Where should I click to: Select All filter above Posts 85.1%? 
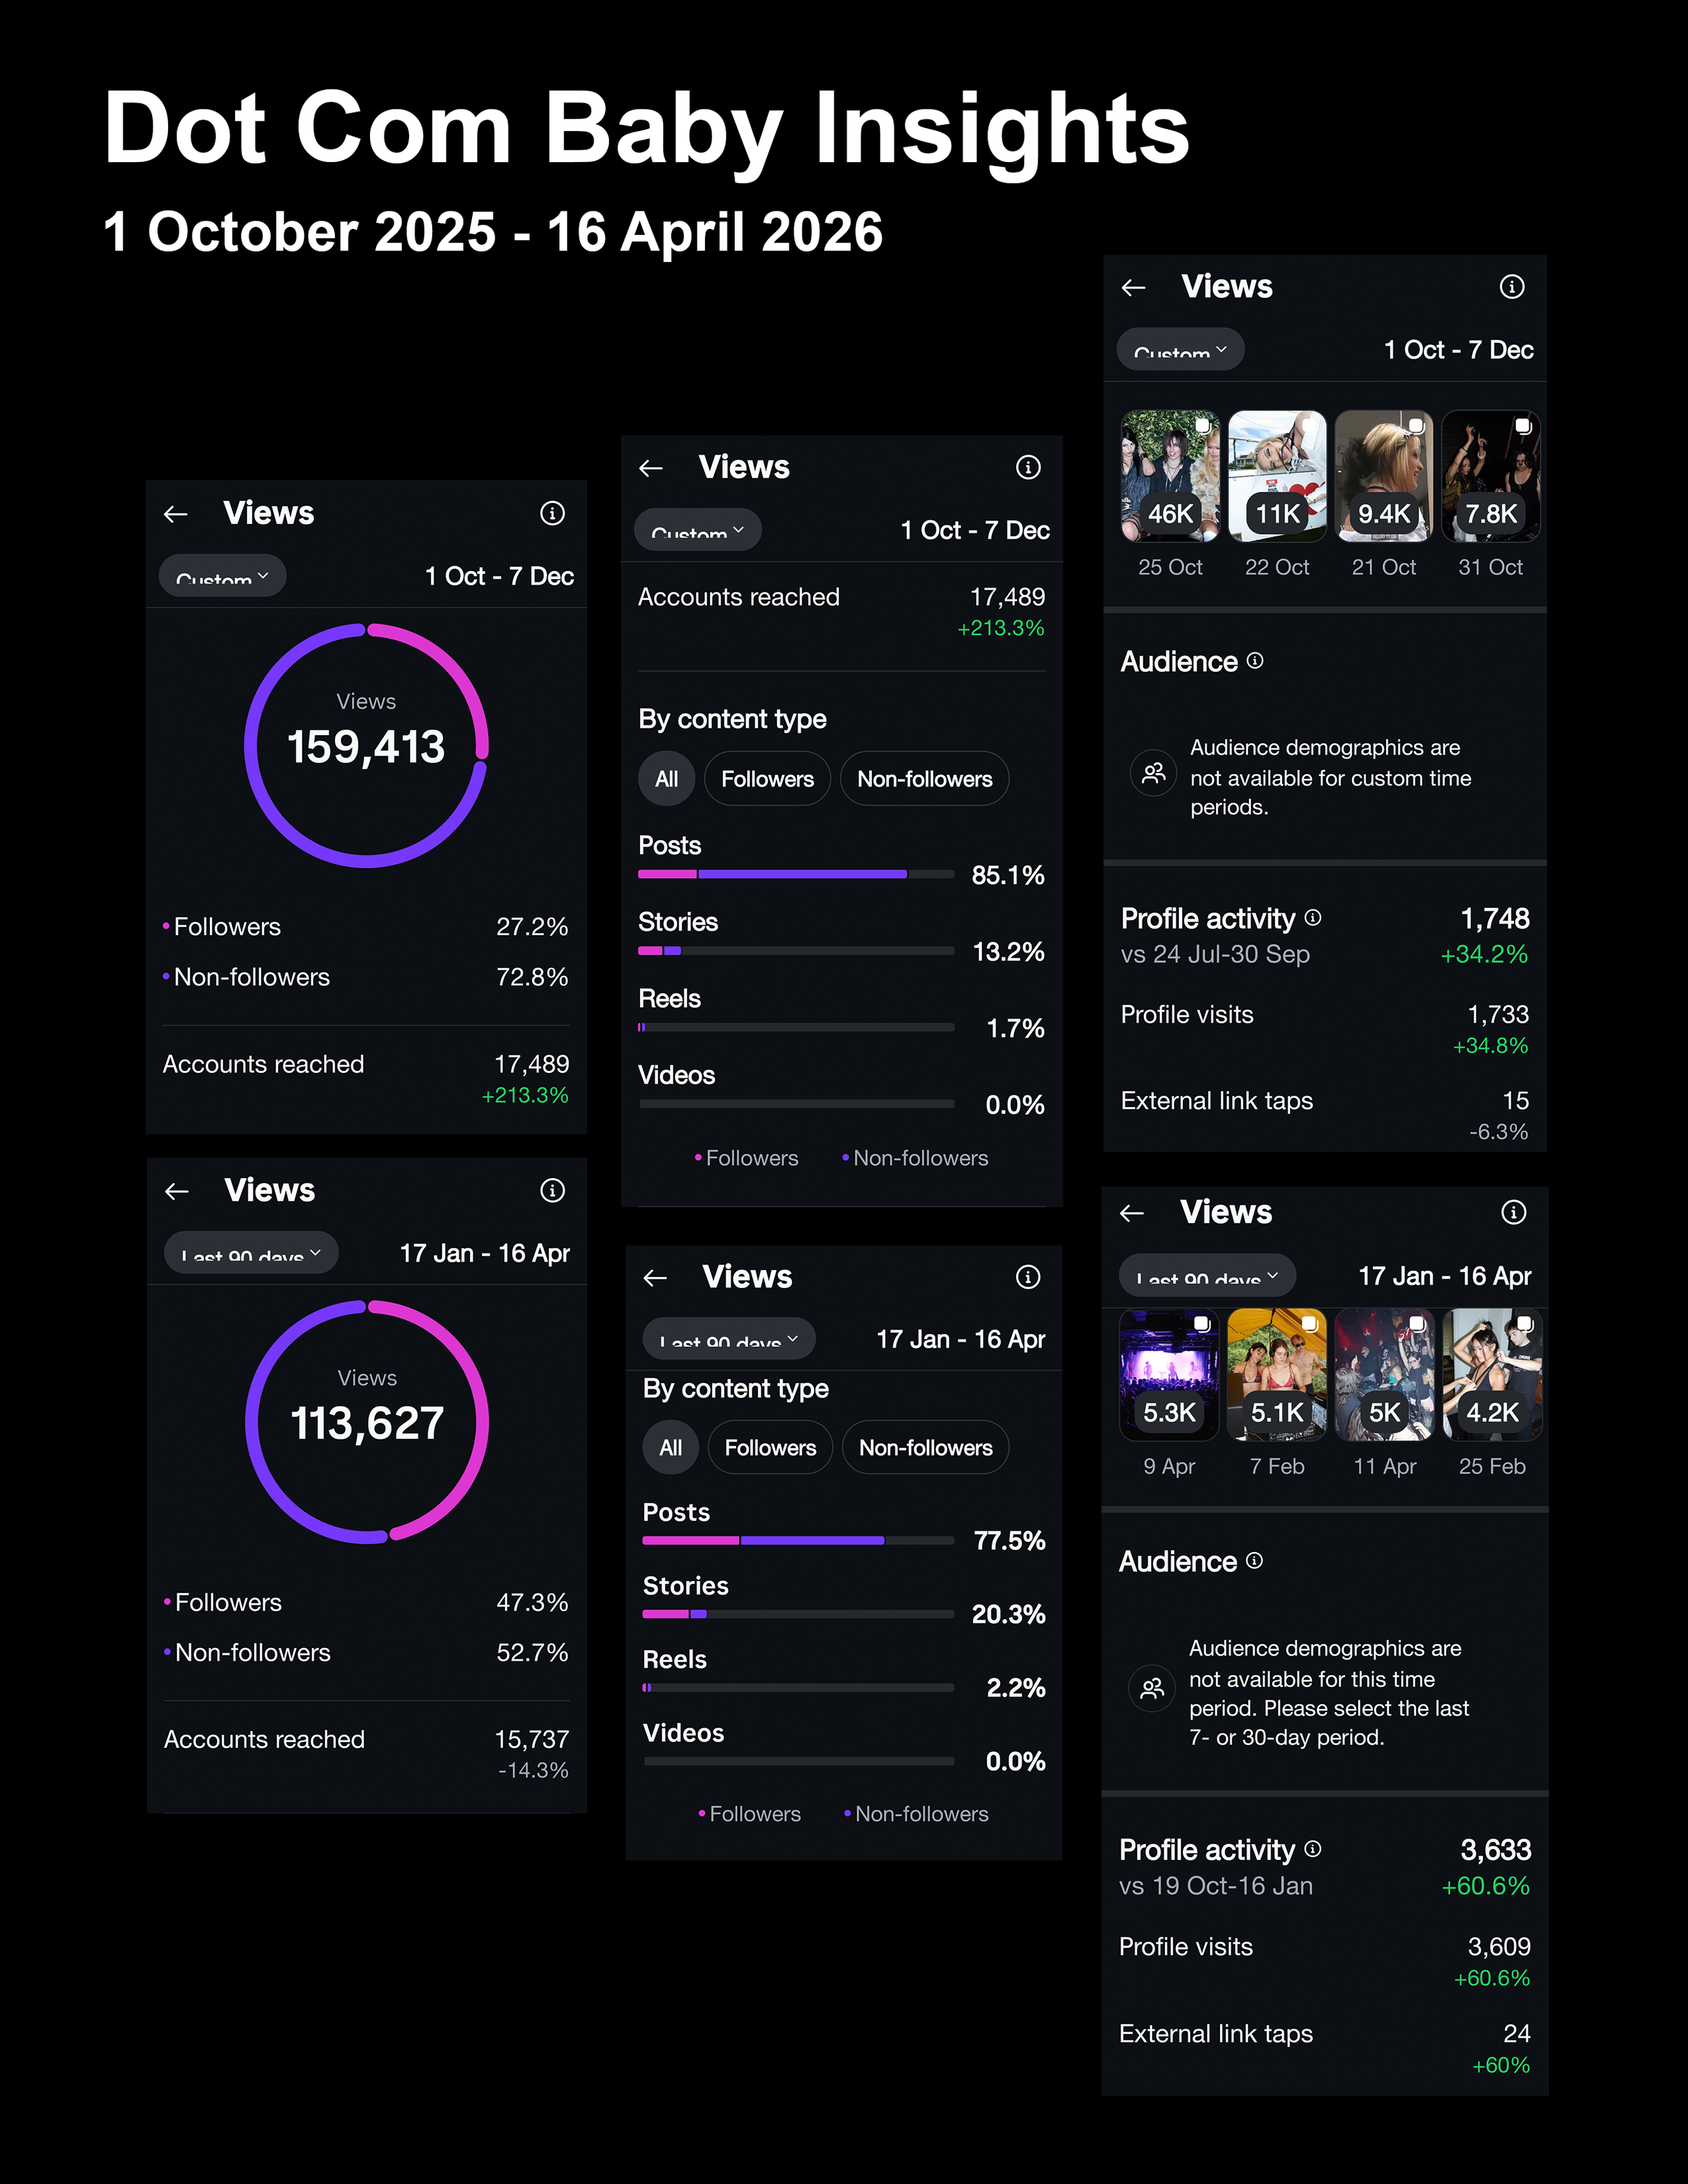[666, 779]
